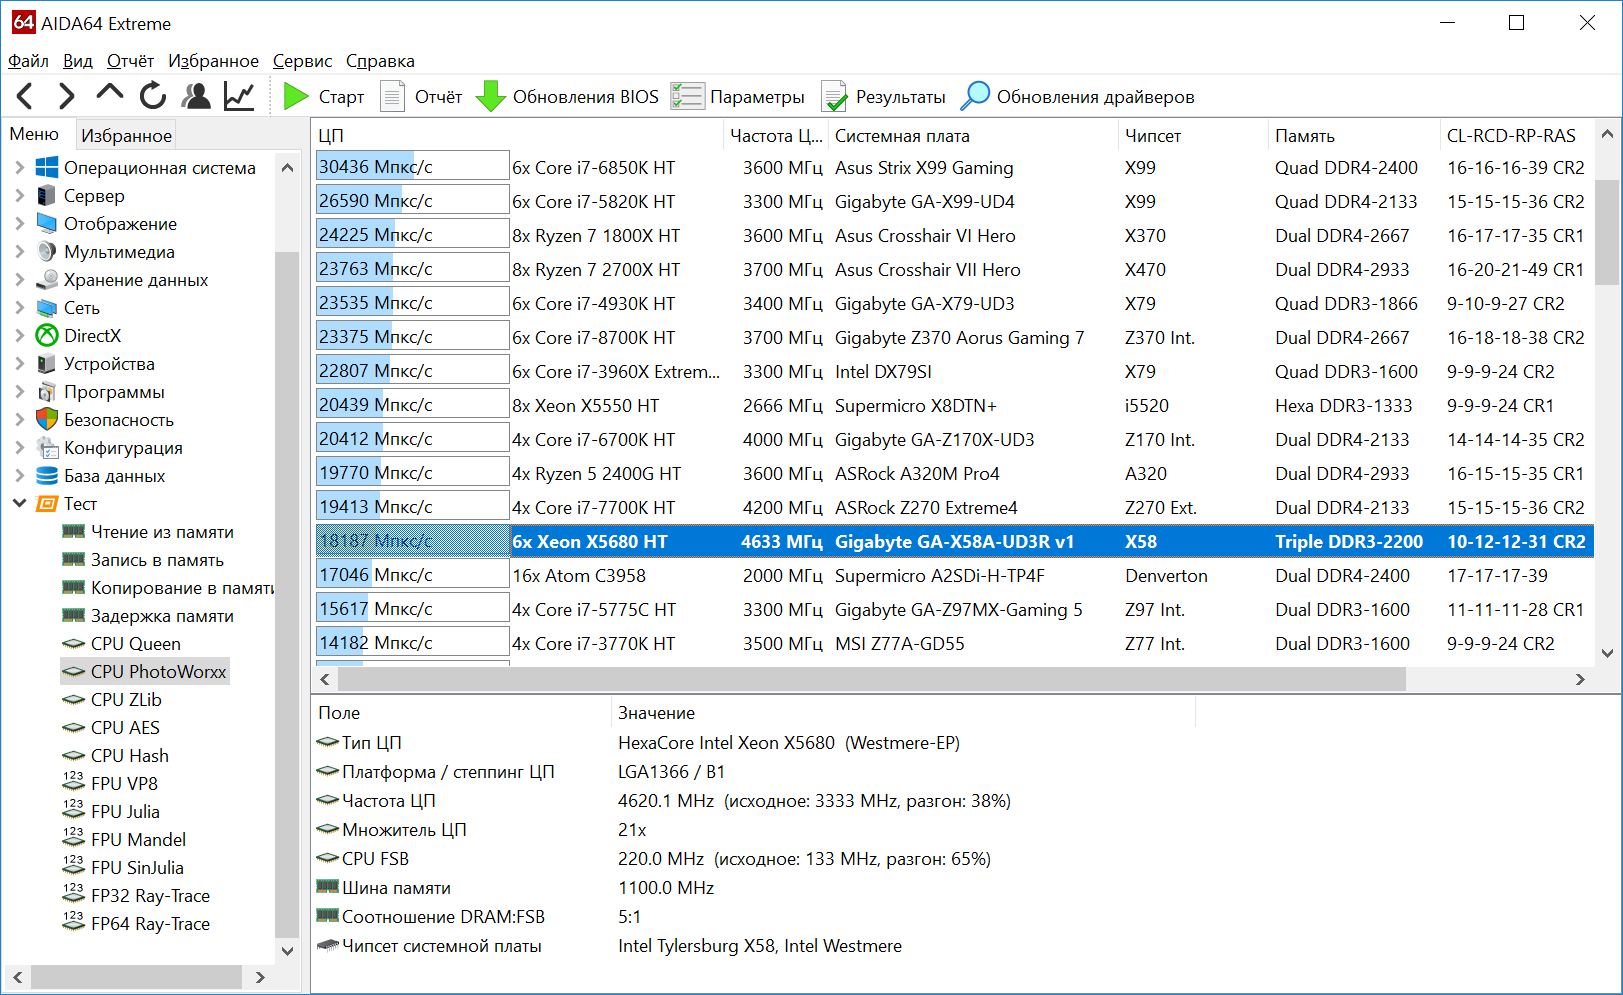Select the FPU SinJulia benchmark
This screenshot has height=995, width=1623.
coord(137,868)
